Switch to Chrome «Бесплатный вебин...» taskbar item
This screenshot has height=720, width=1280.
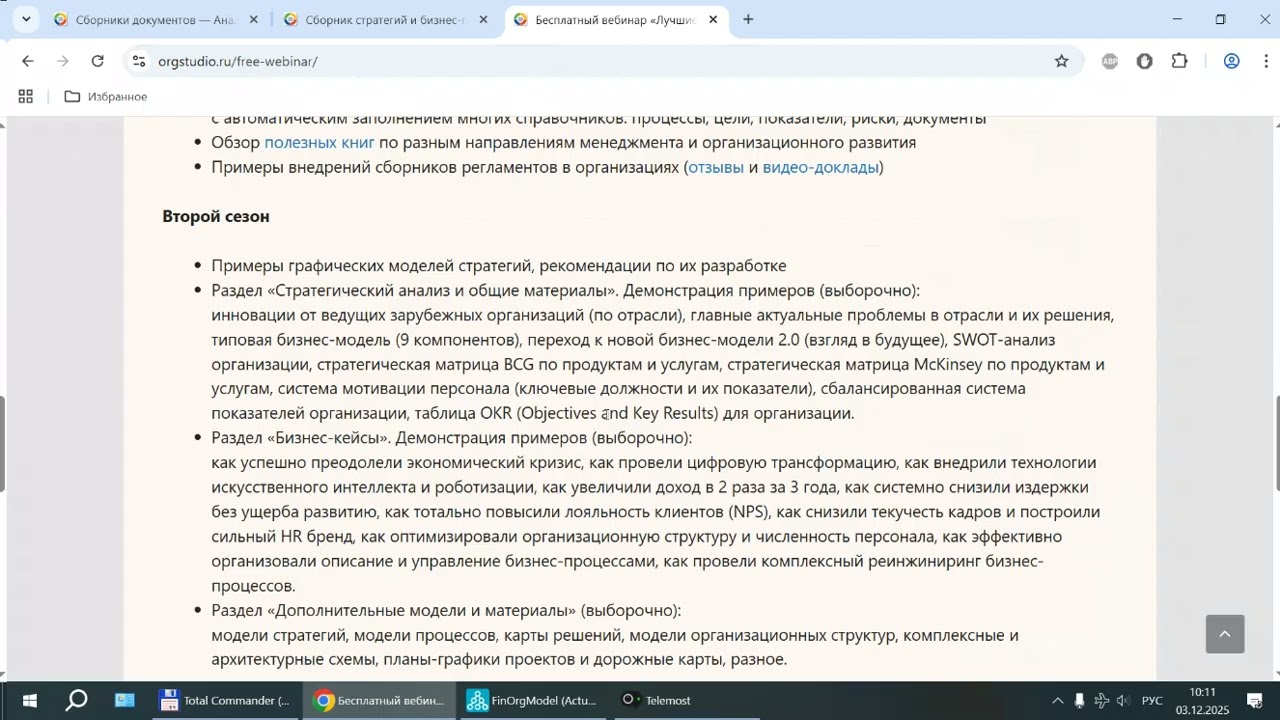[x=381, y=700]
